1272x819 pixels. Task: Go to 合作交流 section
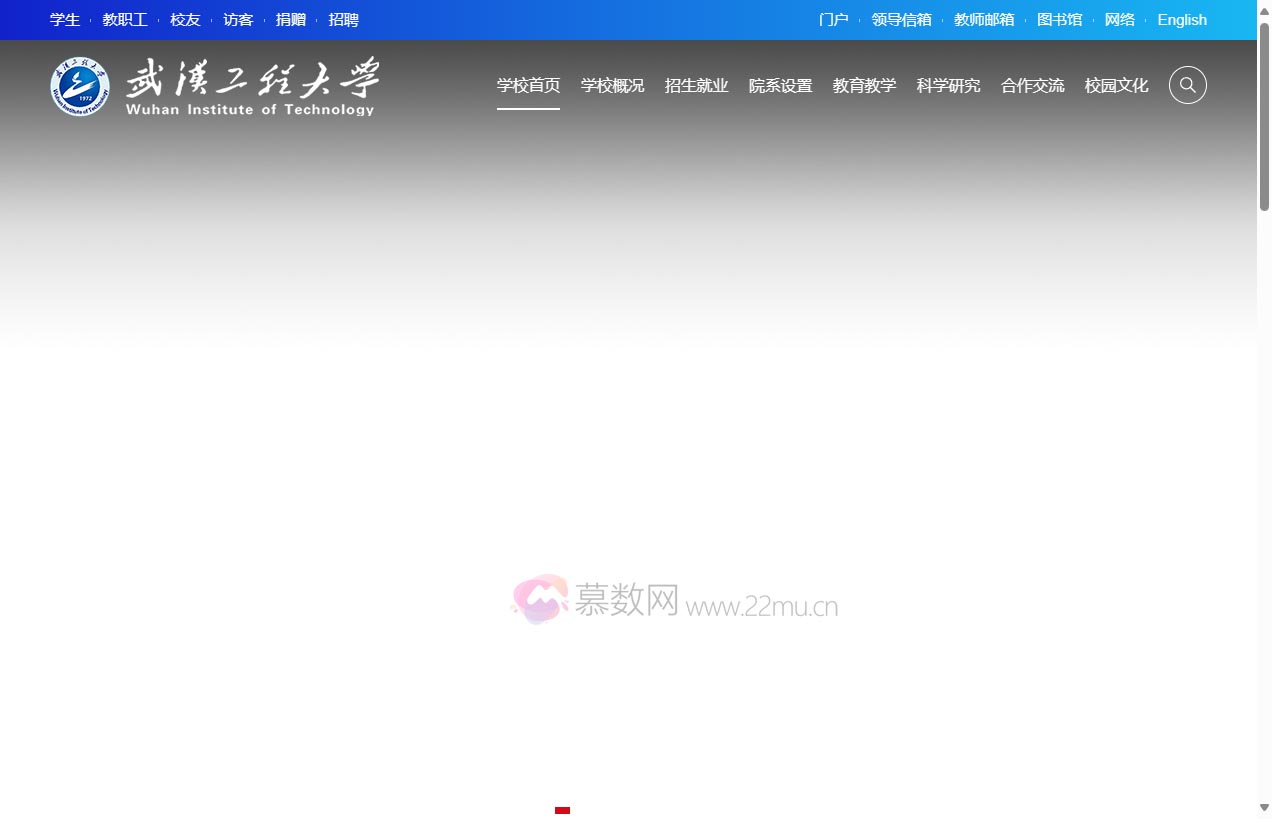pos(1032,86)
